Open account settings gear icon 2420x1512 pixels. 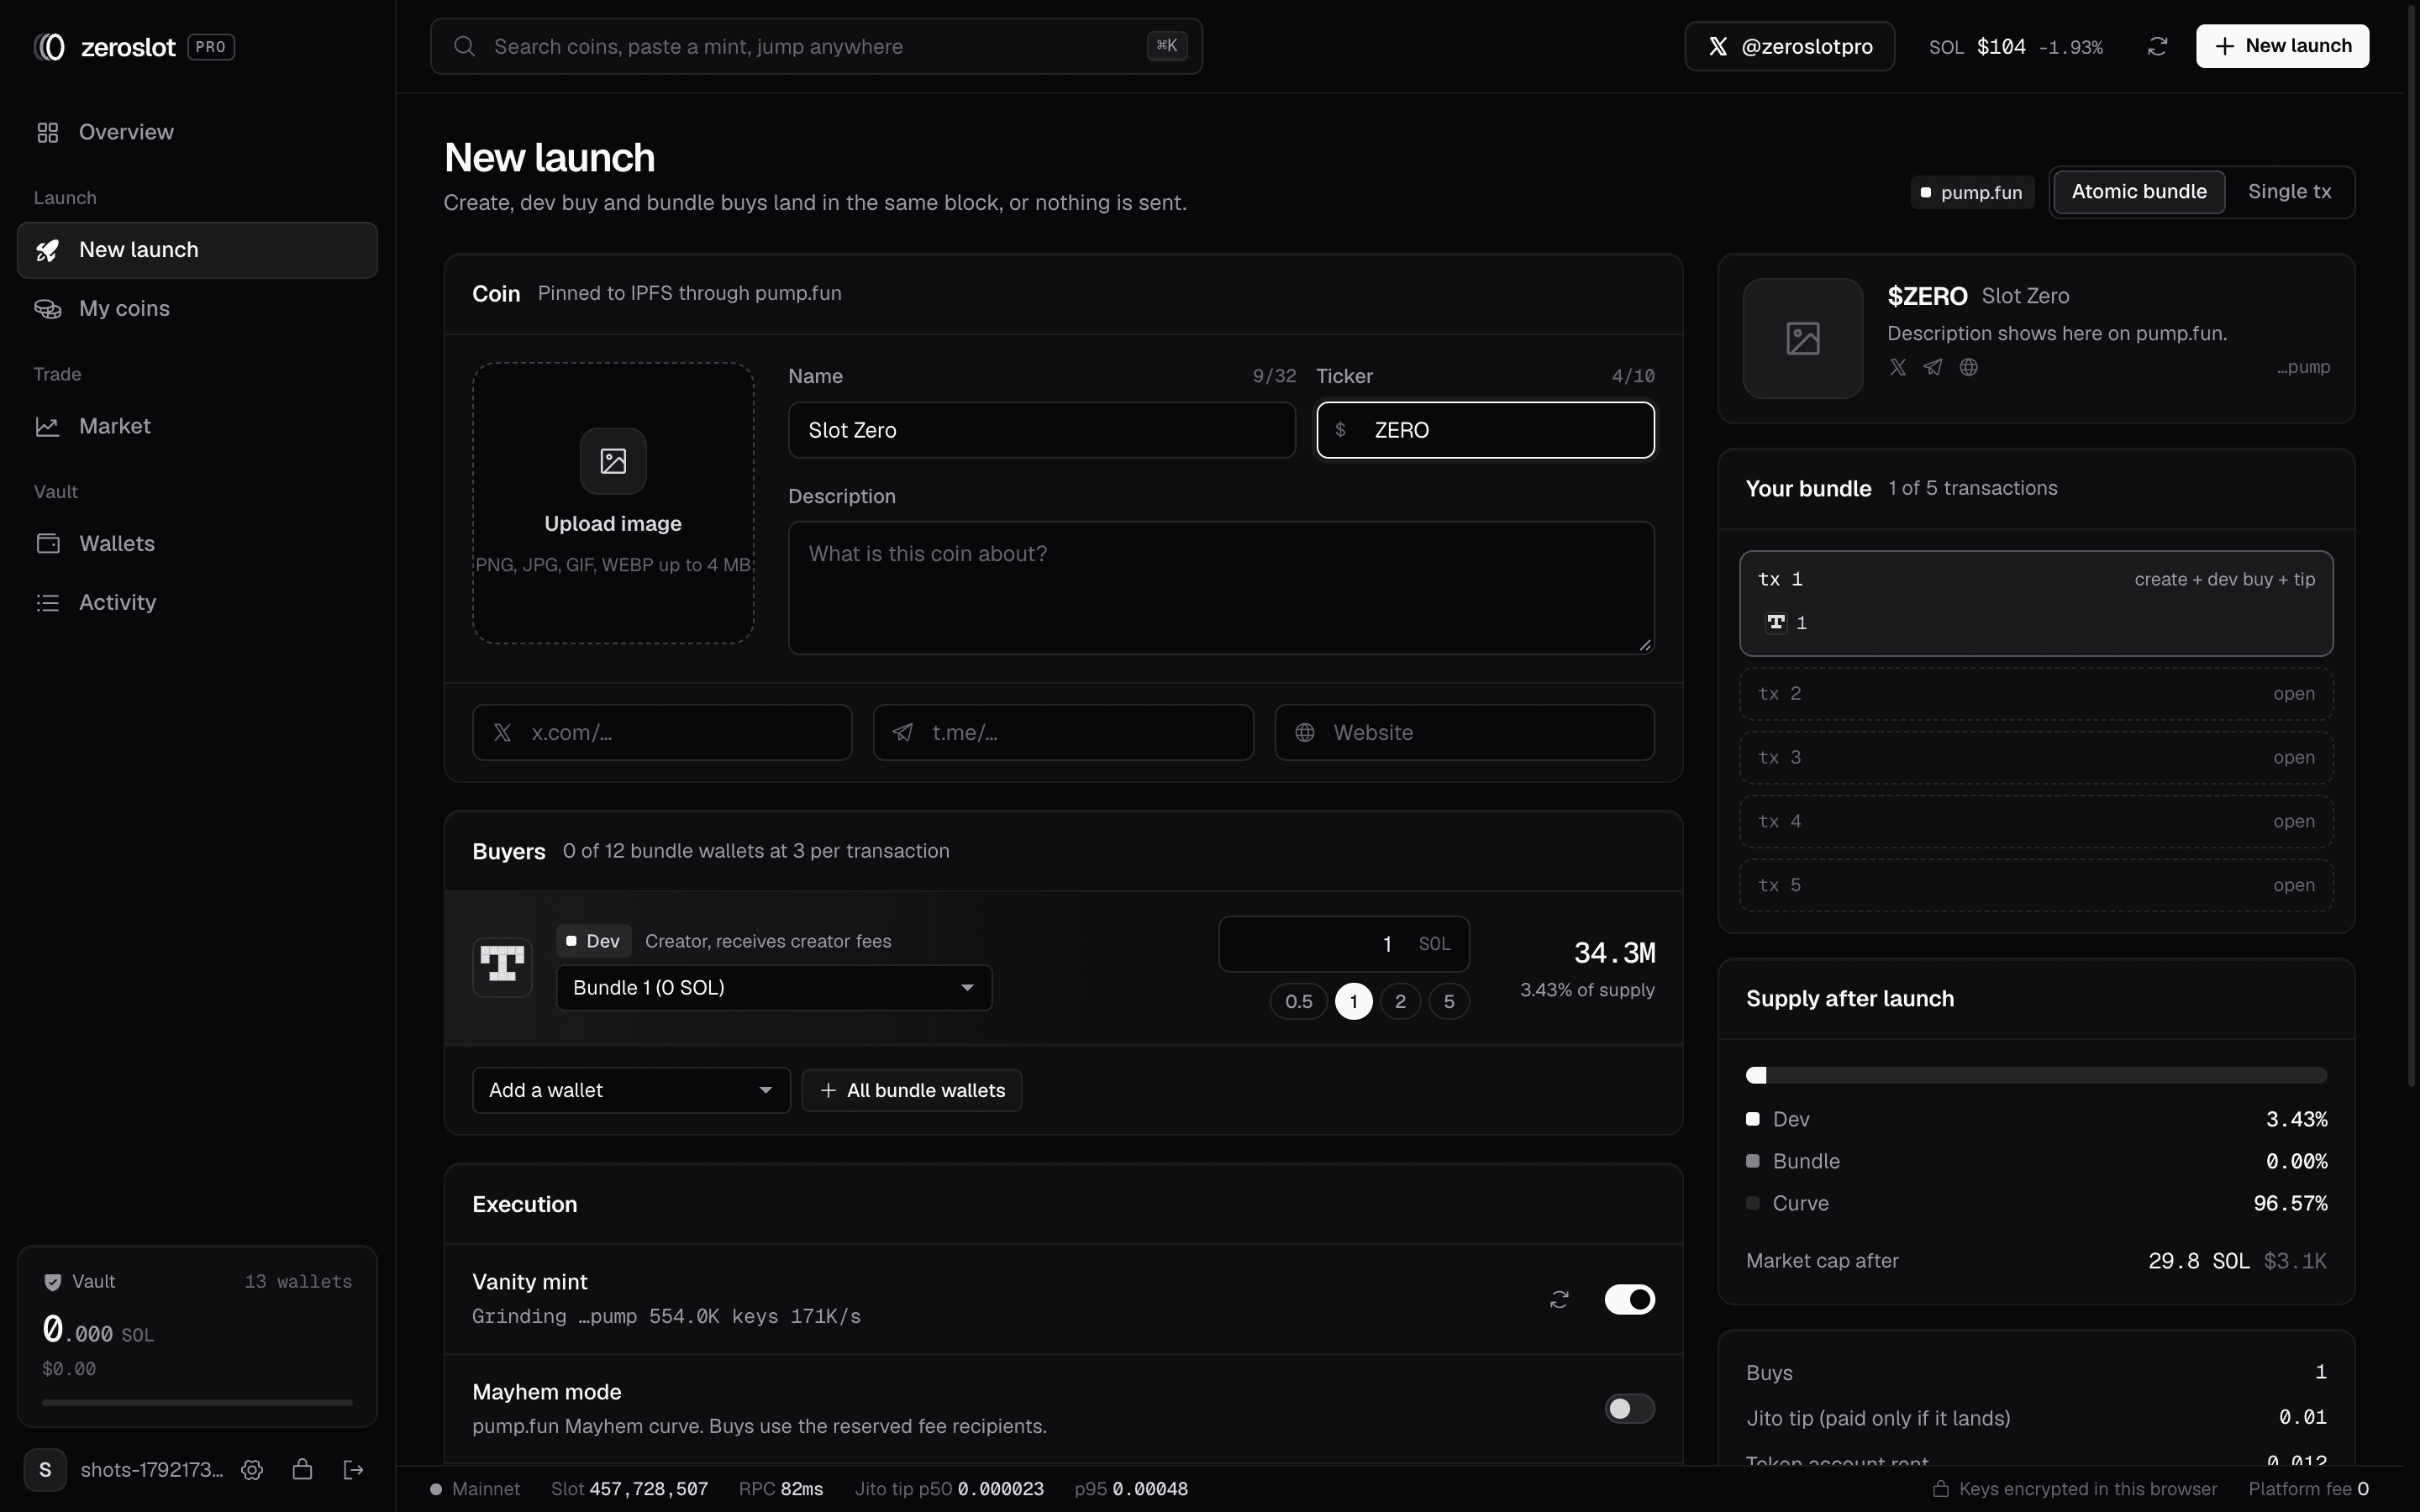pyautogui.click(x=252, y=1469)
